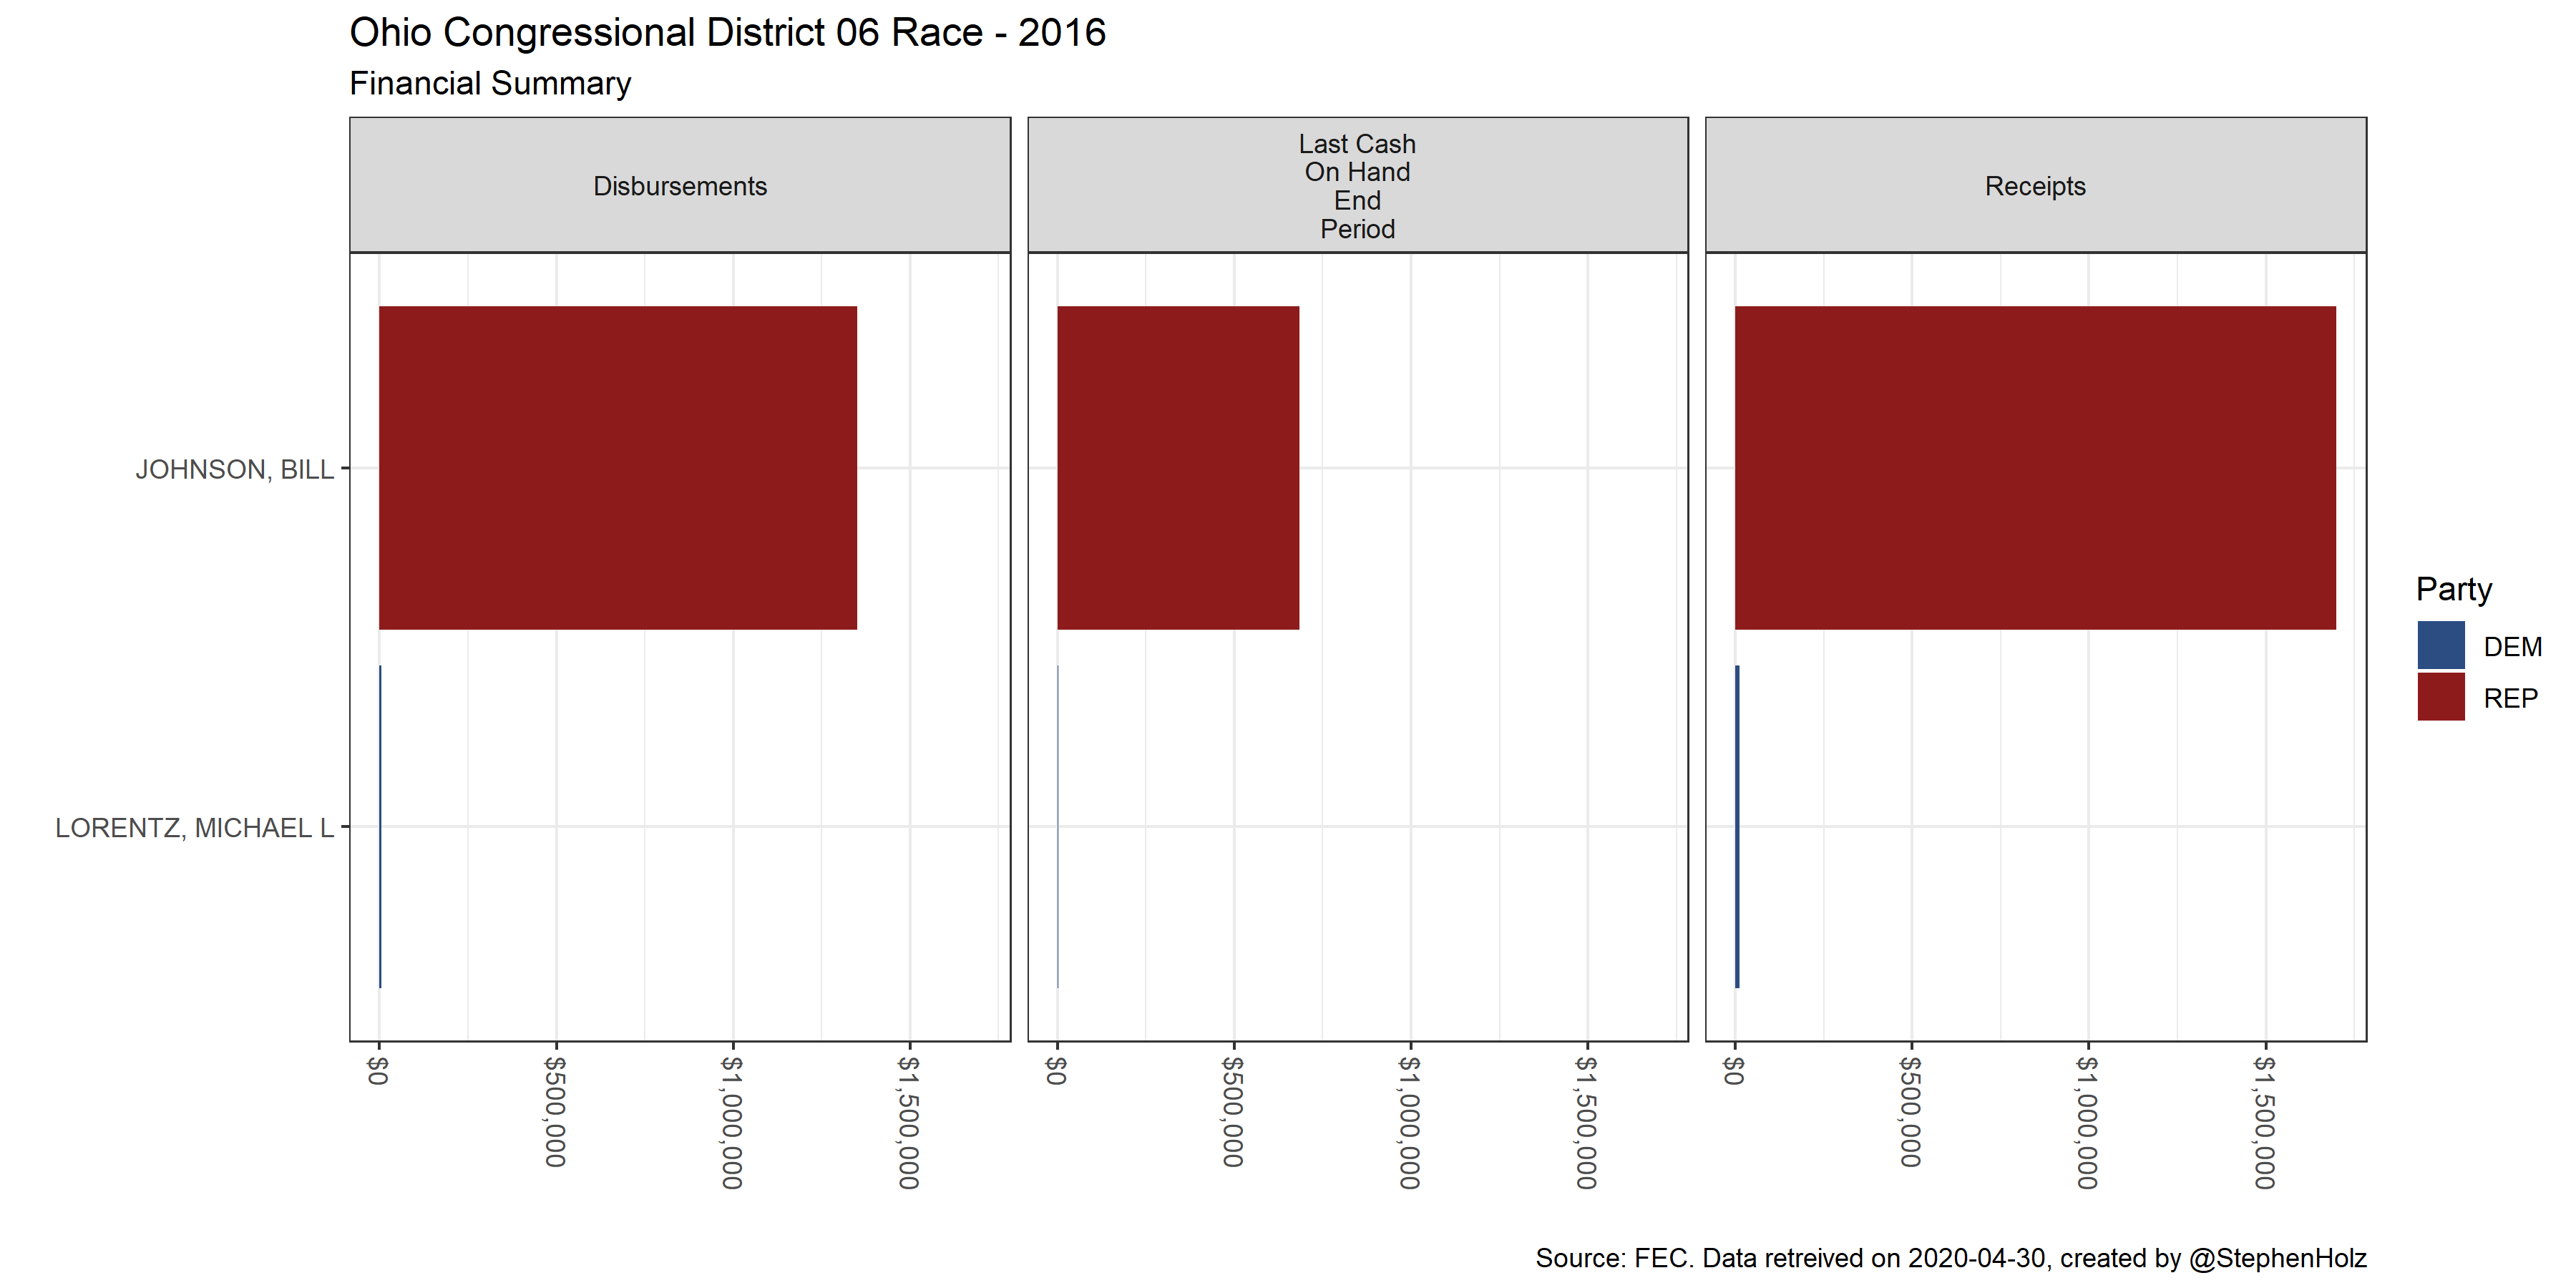Click Johnson's Receipts red bar
Viewport: 2576px width, 1288px height.
pyautogui.click(x=2034, y=468)
